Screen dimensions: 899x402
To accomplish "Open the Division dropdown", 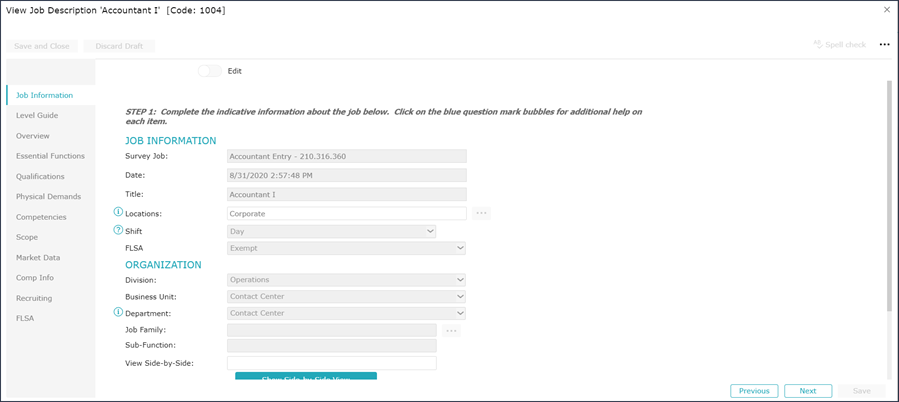I will click(x=347, y=280).
